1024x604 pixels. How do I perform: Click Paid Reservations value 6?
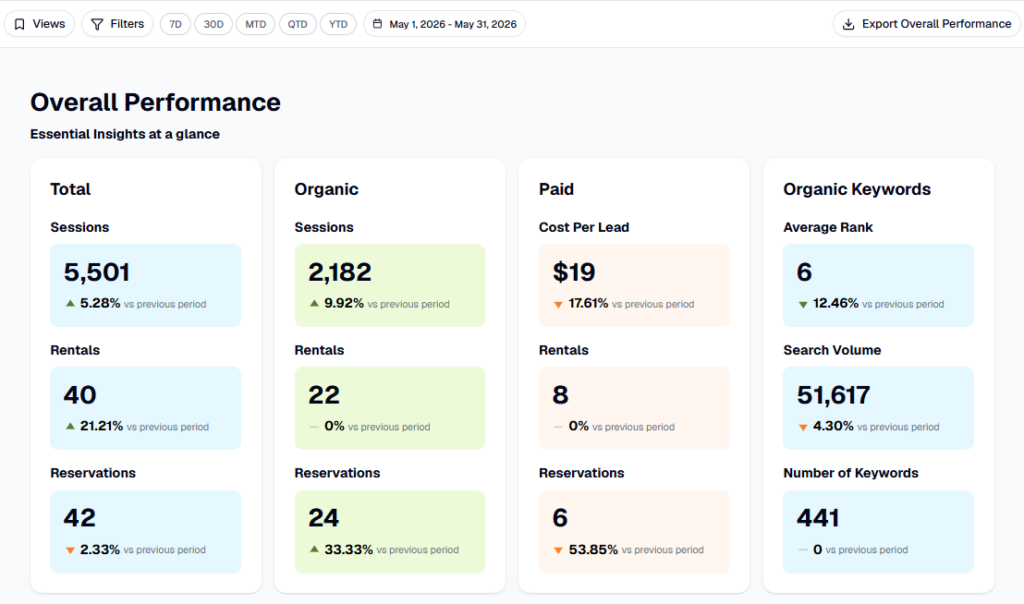(x=560, y=518)
